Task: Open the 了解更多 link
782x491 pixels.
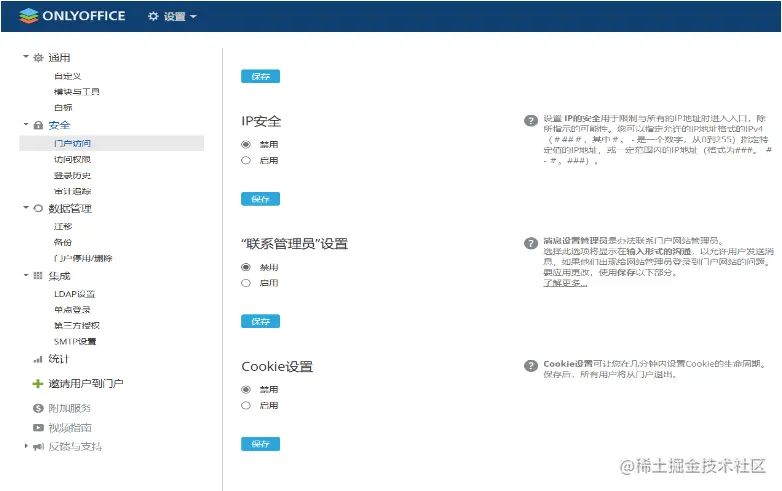Action: click(x=565, y=283)
